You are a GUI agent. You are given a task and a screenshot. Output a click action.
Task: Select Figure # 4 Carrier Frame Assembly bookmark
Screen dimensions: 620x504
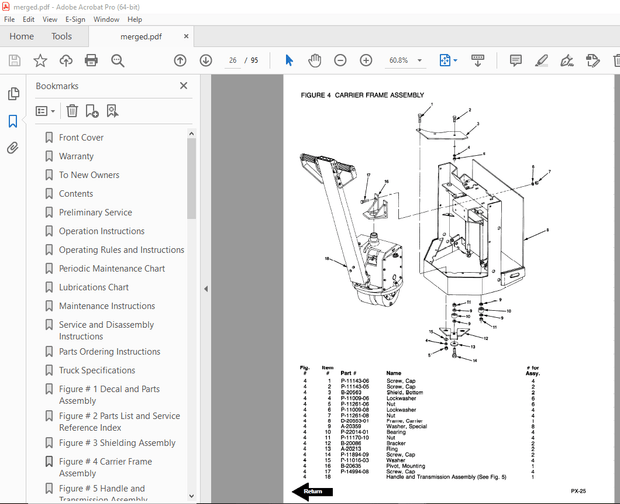click(x=105, y=467)
